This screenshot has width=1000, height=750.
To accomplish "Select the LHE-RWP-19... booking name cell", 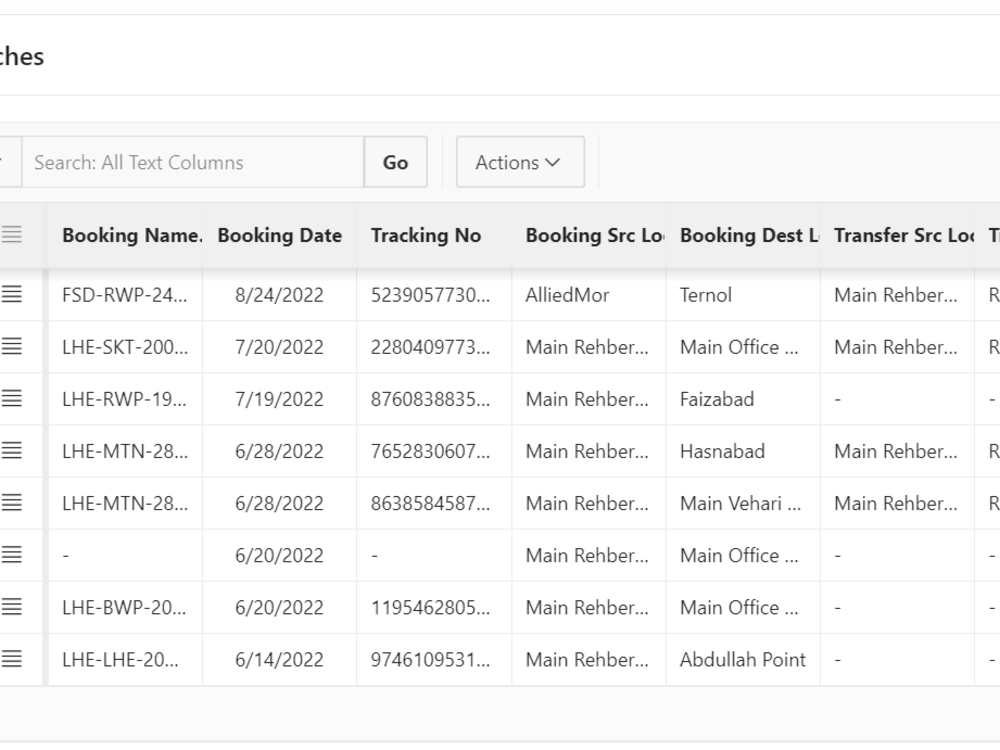I will tap(126, 399).
